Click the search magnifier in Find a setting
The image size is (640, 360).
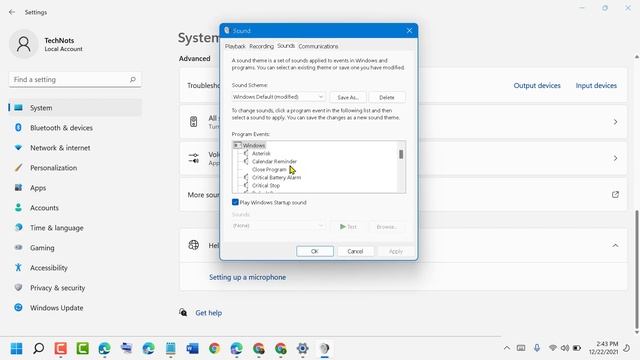tap(133, 79)
